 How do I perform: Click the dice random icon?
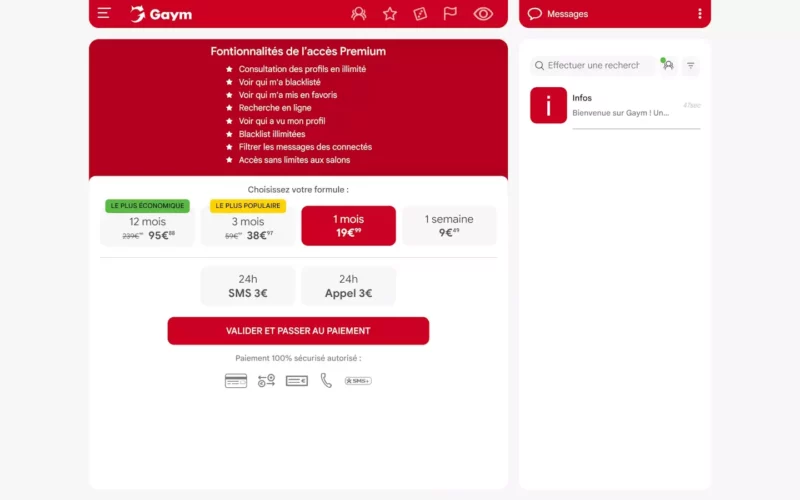point(420,14)
